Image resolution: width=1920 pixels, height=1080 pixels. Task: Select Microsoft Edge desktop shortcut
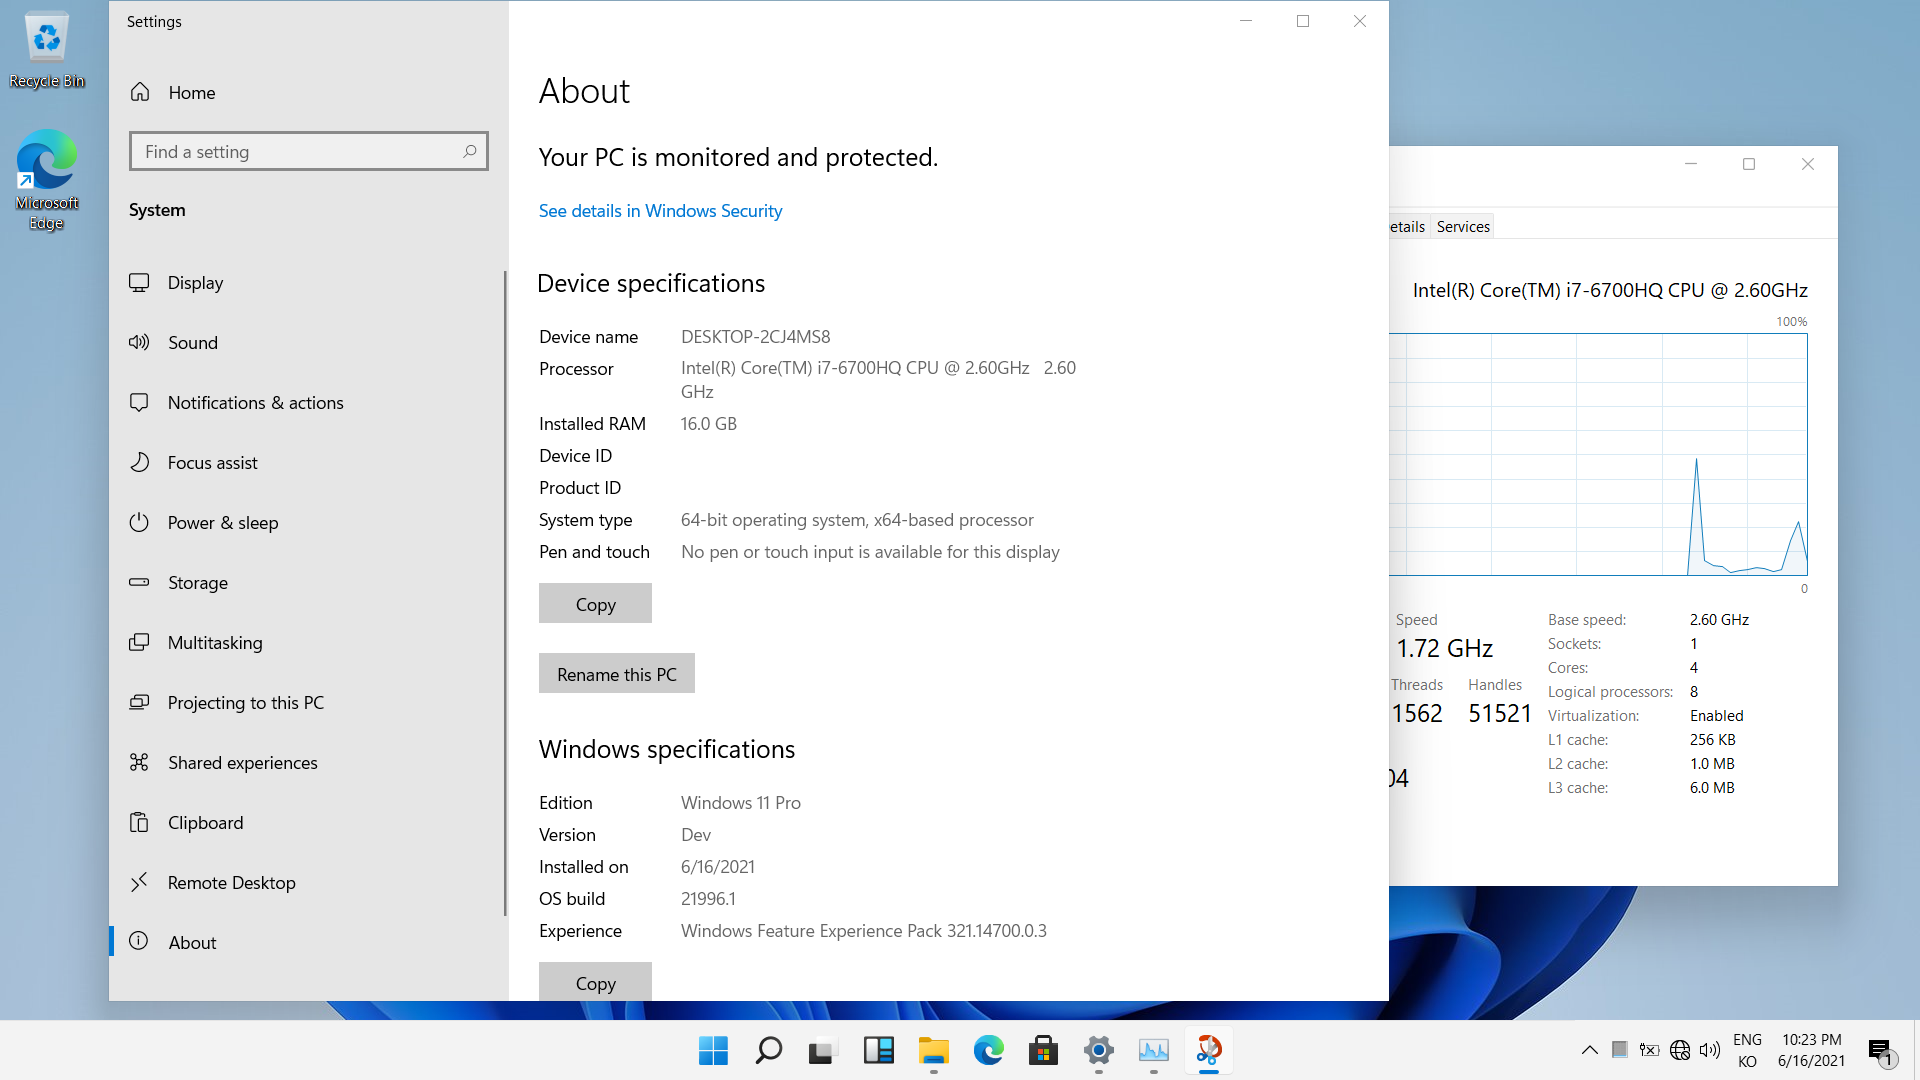tap(46, 180)
